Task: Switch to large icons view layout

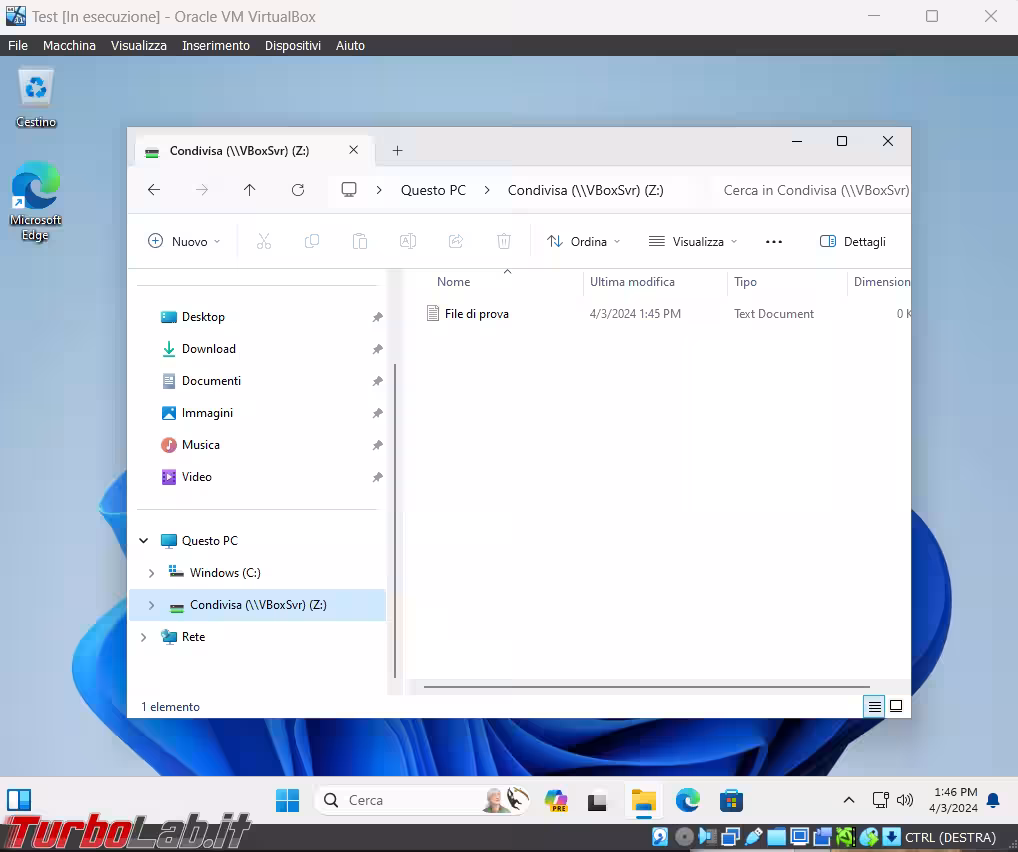Action: pos(896,706)
